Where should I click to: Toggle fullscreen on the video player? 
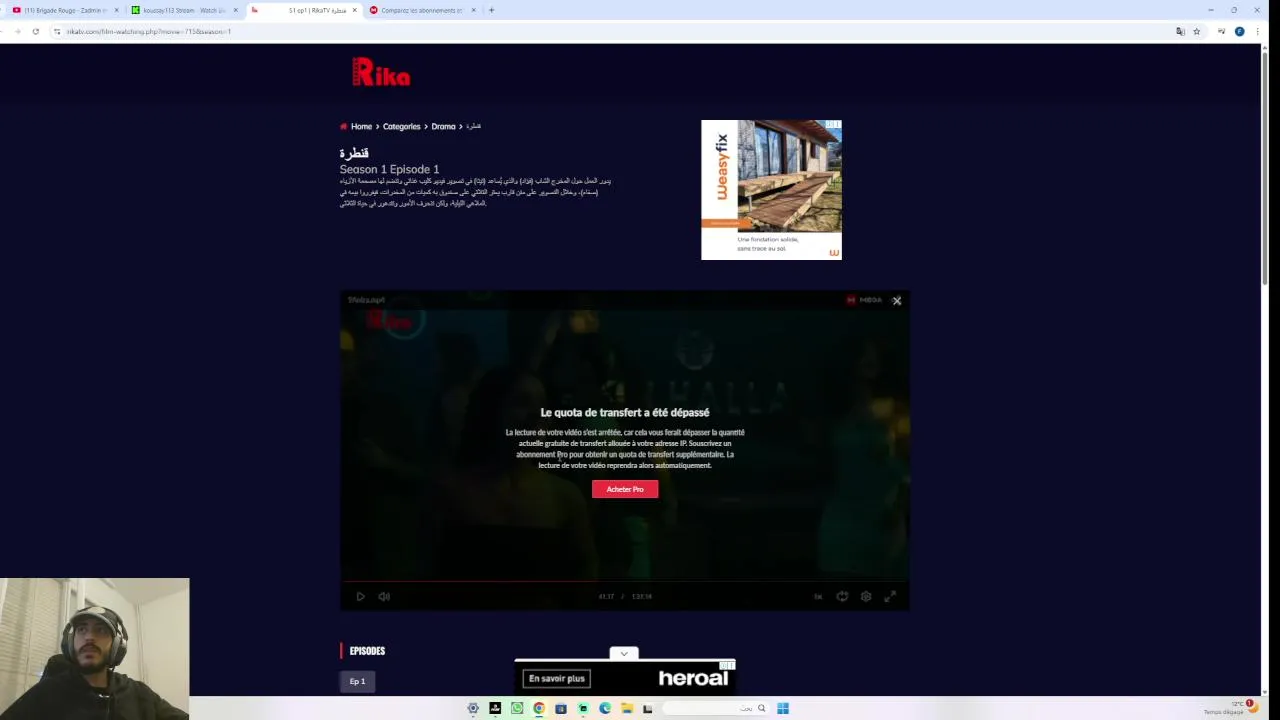point(890,597)
